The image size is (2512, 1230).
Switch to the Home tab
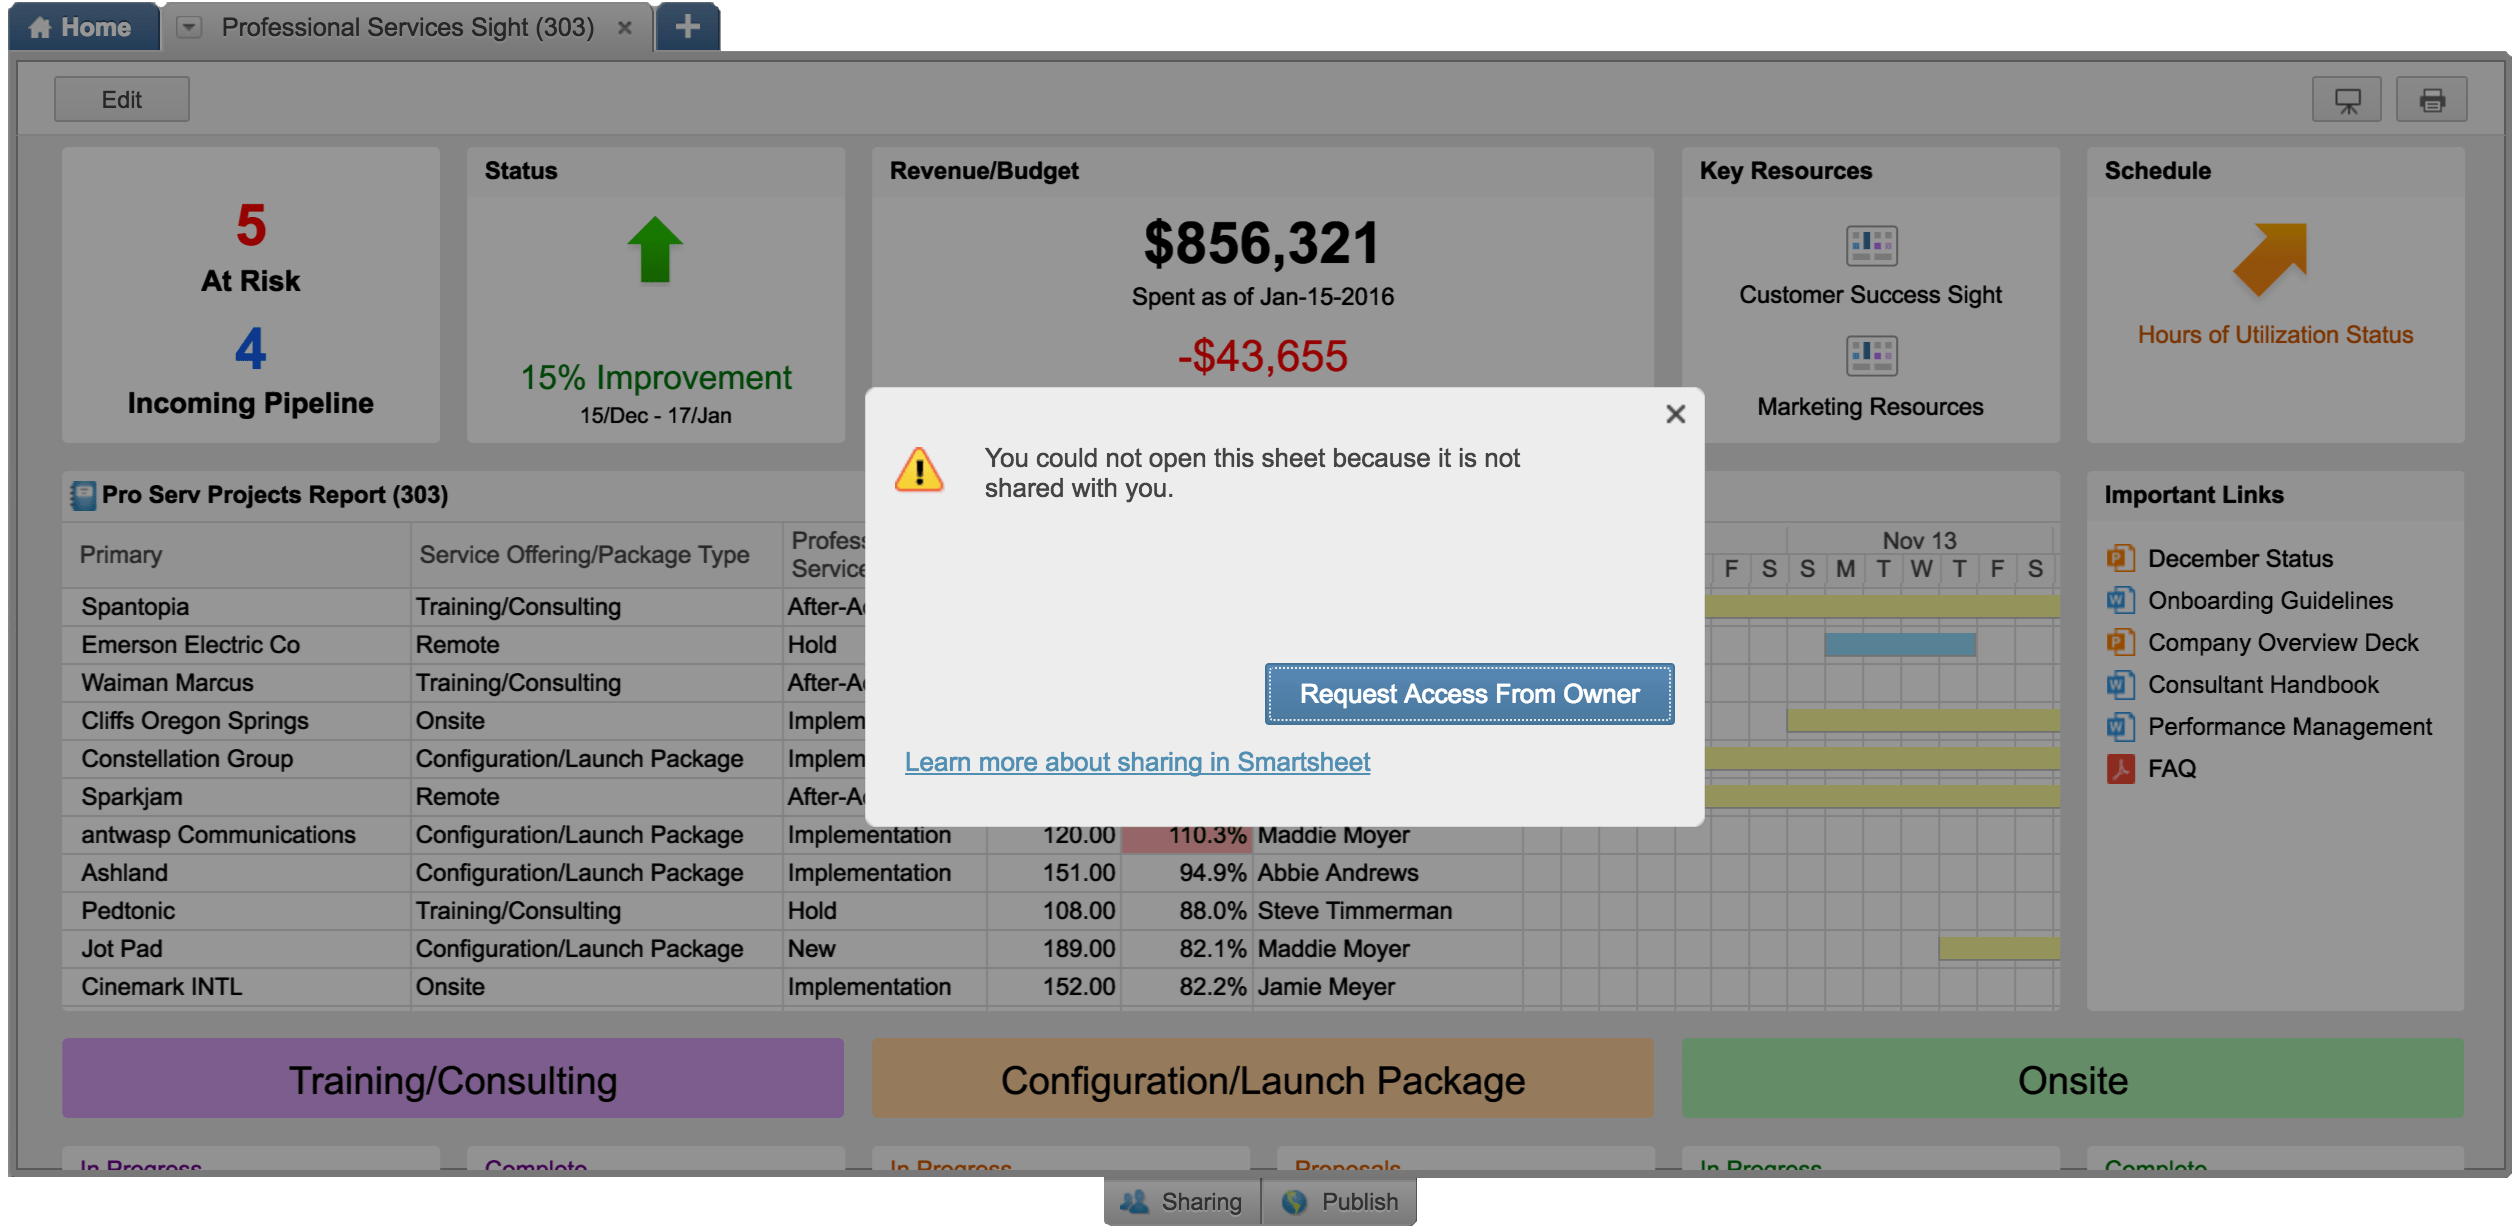click(x=83, y=27)
